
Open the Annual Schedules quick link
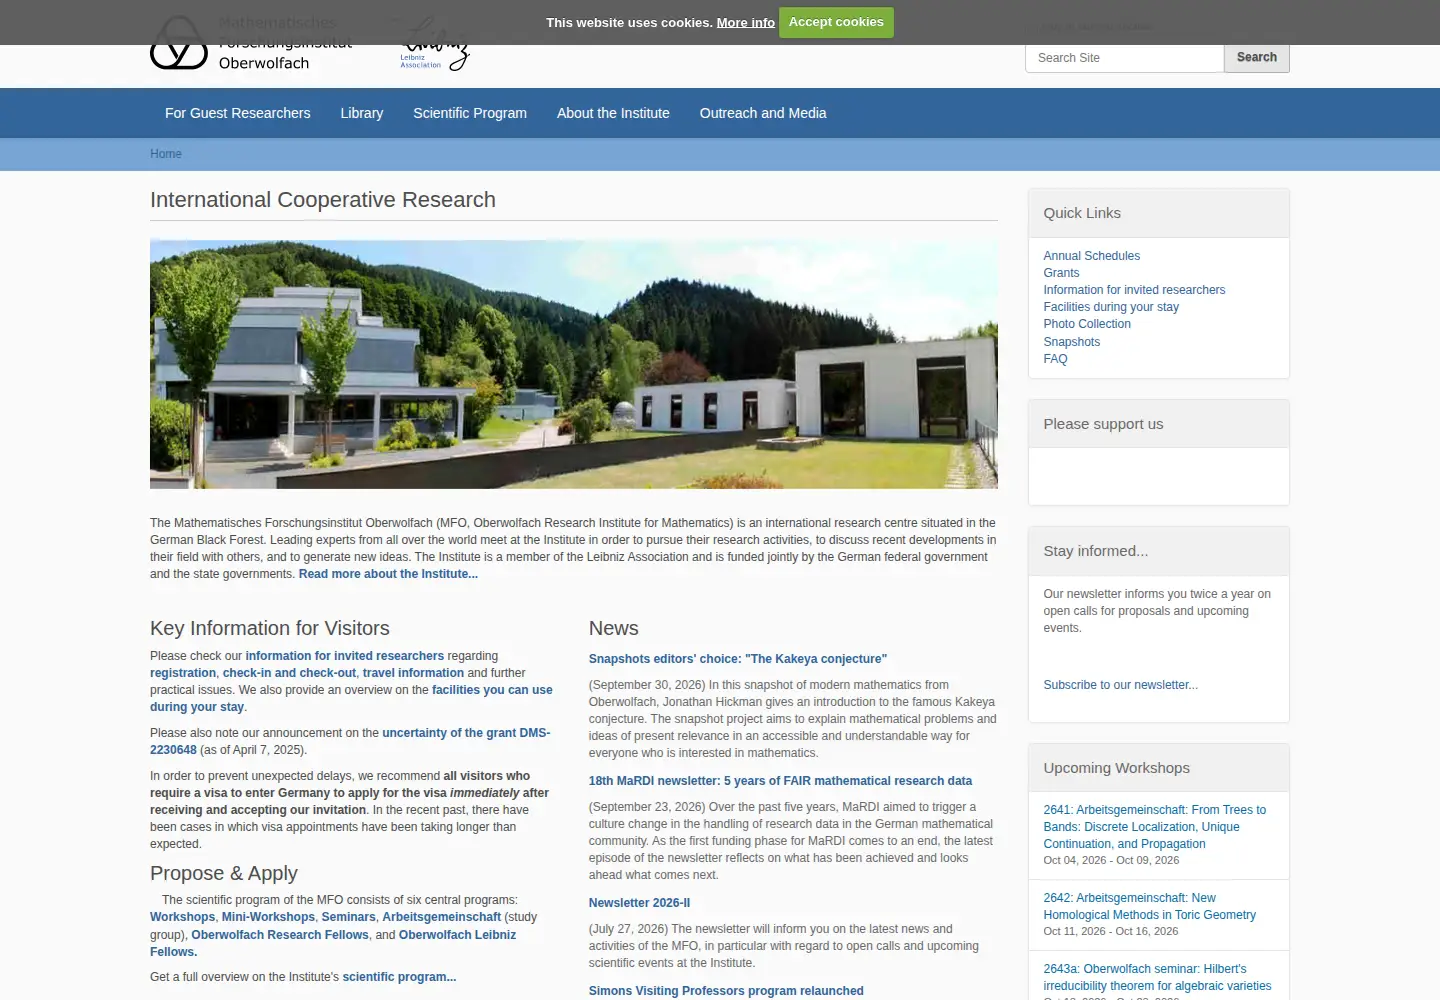pyautogui.click(x=1092, y=256)
